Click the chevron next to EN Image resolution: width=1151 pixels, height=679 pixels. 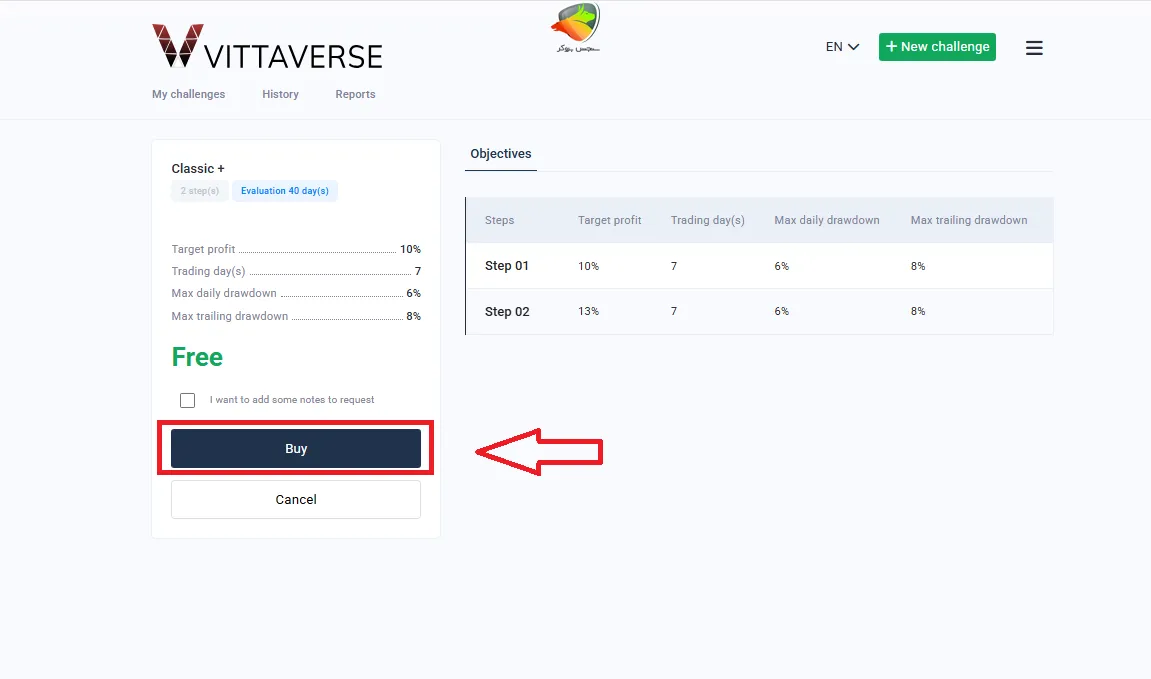click(x=852, y=46)
